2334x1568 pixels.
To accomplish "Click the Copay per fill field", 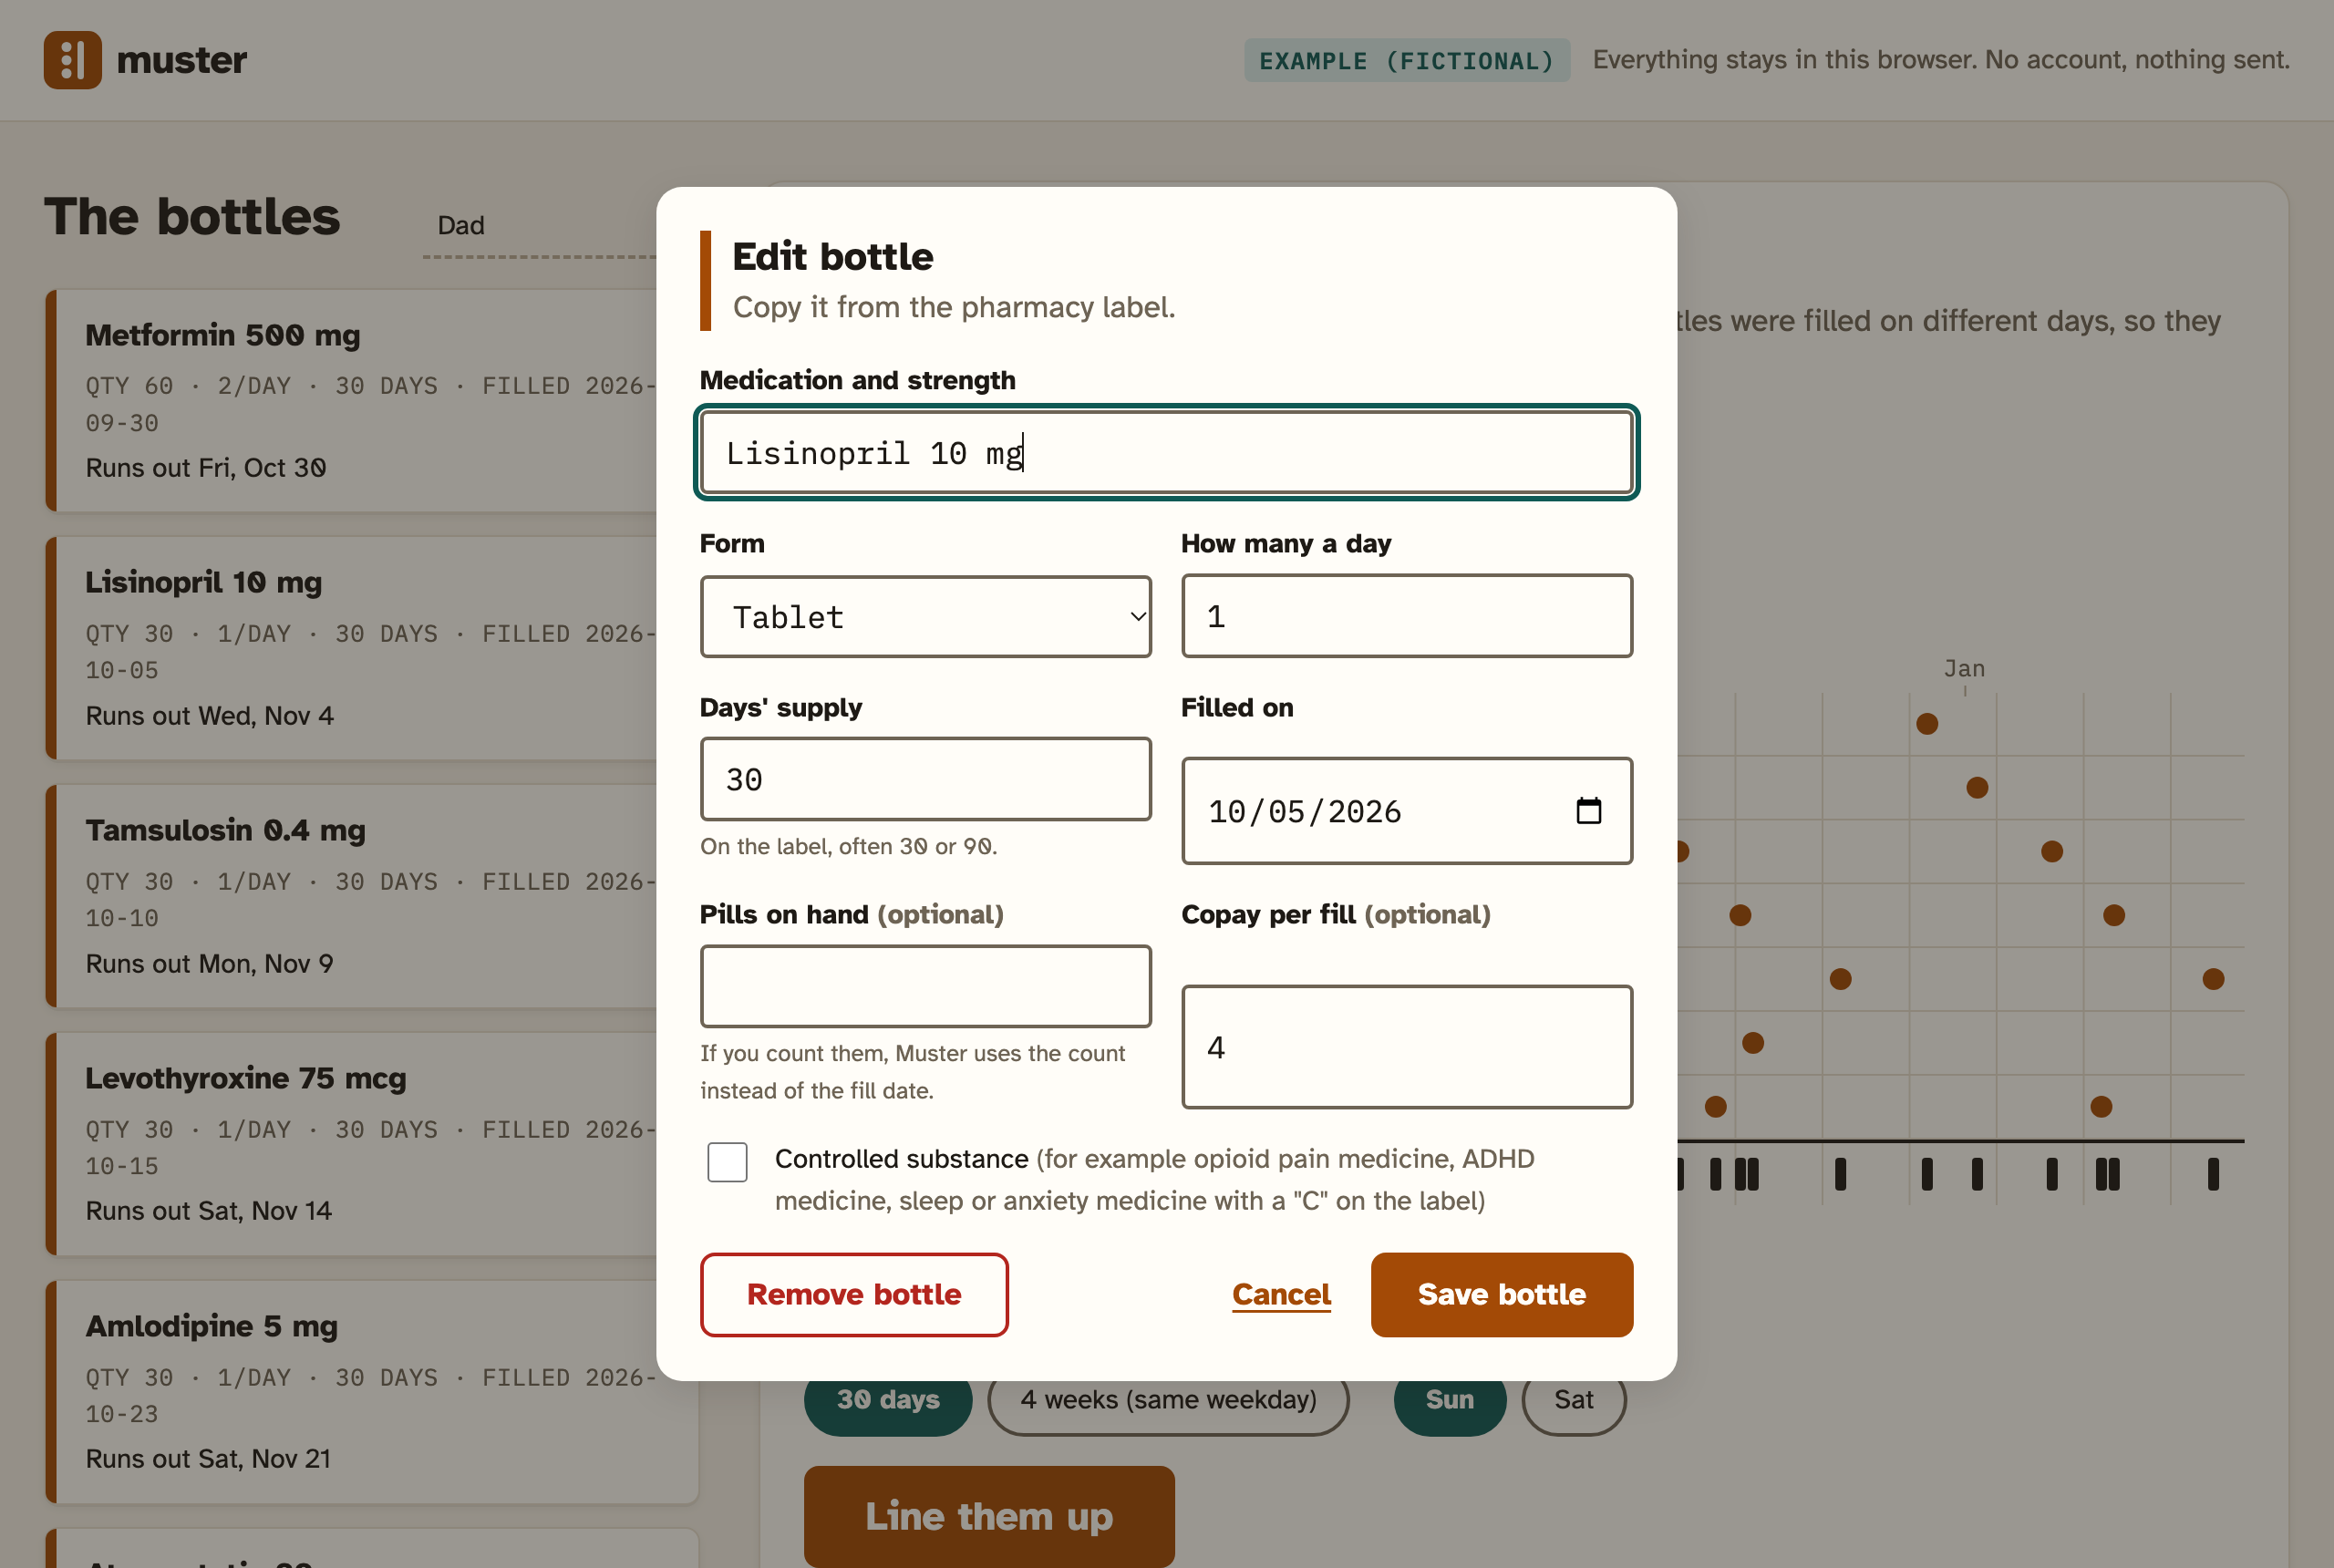I will pyautogui.click(x=1407, y=1047).
